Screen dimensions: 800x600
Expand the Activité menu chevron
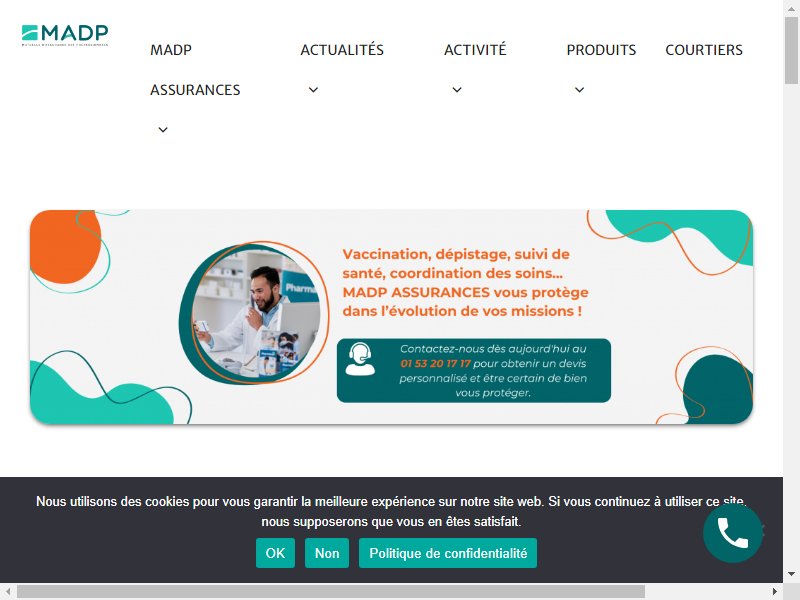tap(457, 90)
